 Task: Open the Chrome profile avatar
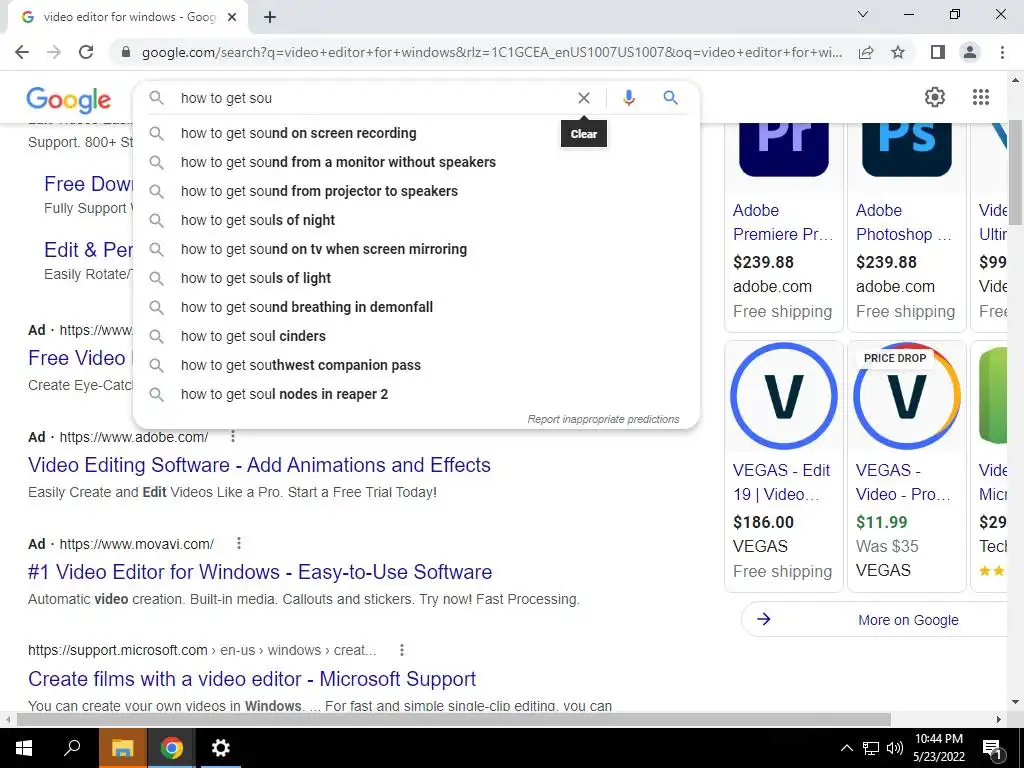[970, 52]
